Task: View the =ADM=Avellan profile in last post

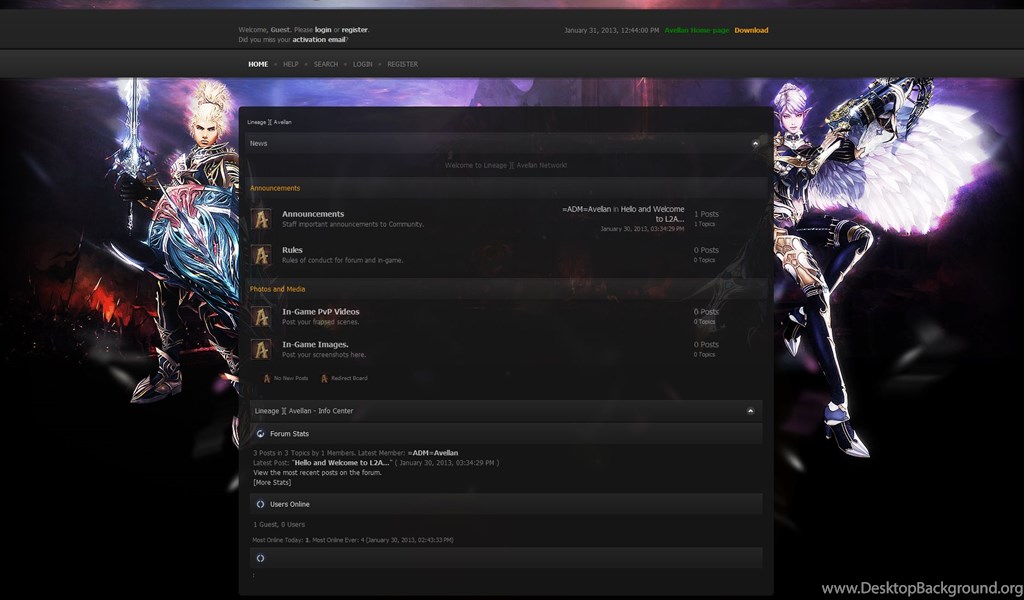Action: coord(586,209)
